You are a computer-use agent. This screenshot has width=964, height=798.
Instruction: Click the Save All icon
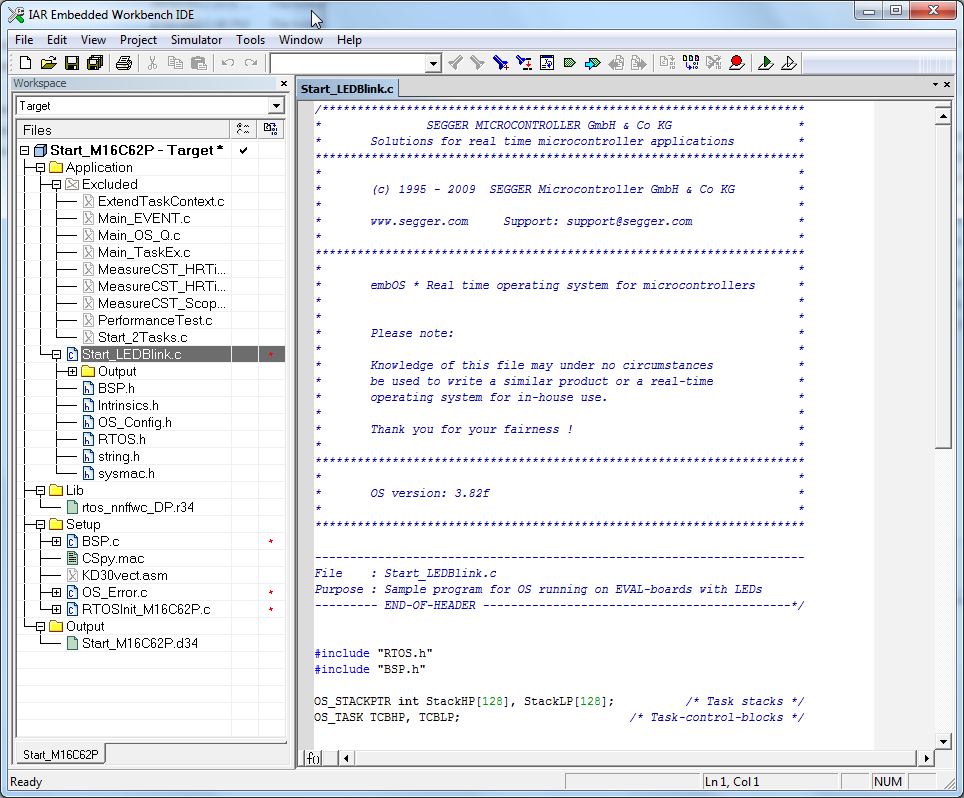[x=94, y=63]
